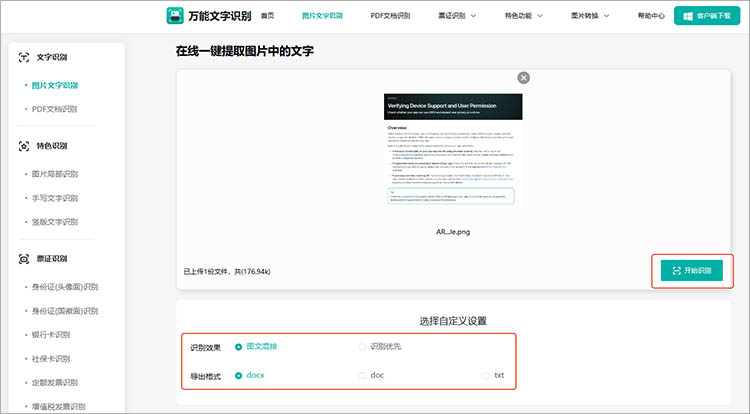The width and height of the screenshot is (750, 414).
Task: Click the 票证识别 sidebar heading
Action: tap(52, 259)
